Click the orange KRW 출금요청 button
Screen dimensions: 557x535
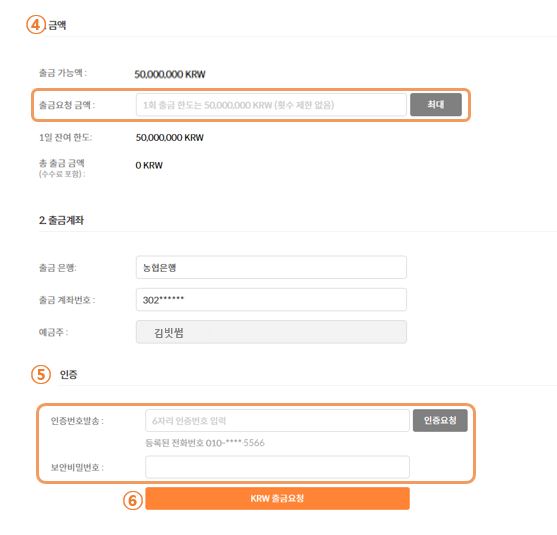[x=277, y=498]
